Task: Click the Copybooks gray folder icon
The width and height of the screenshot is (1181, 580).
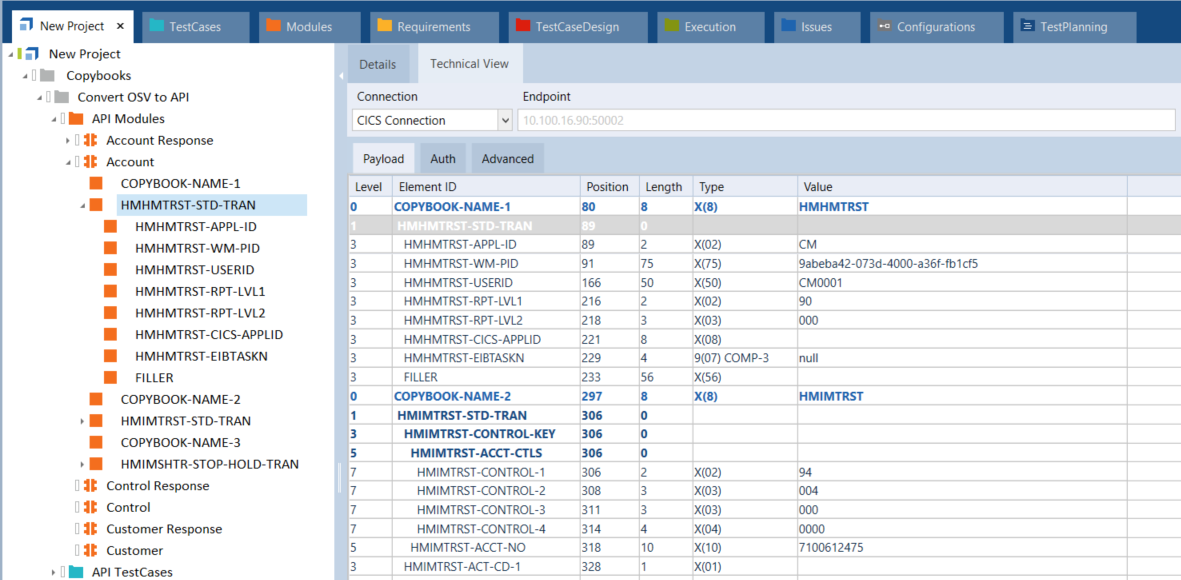Action: click(x=47, y=76)
